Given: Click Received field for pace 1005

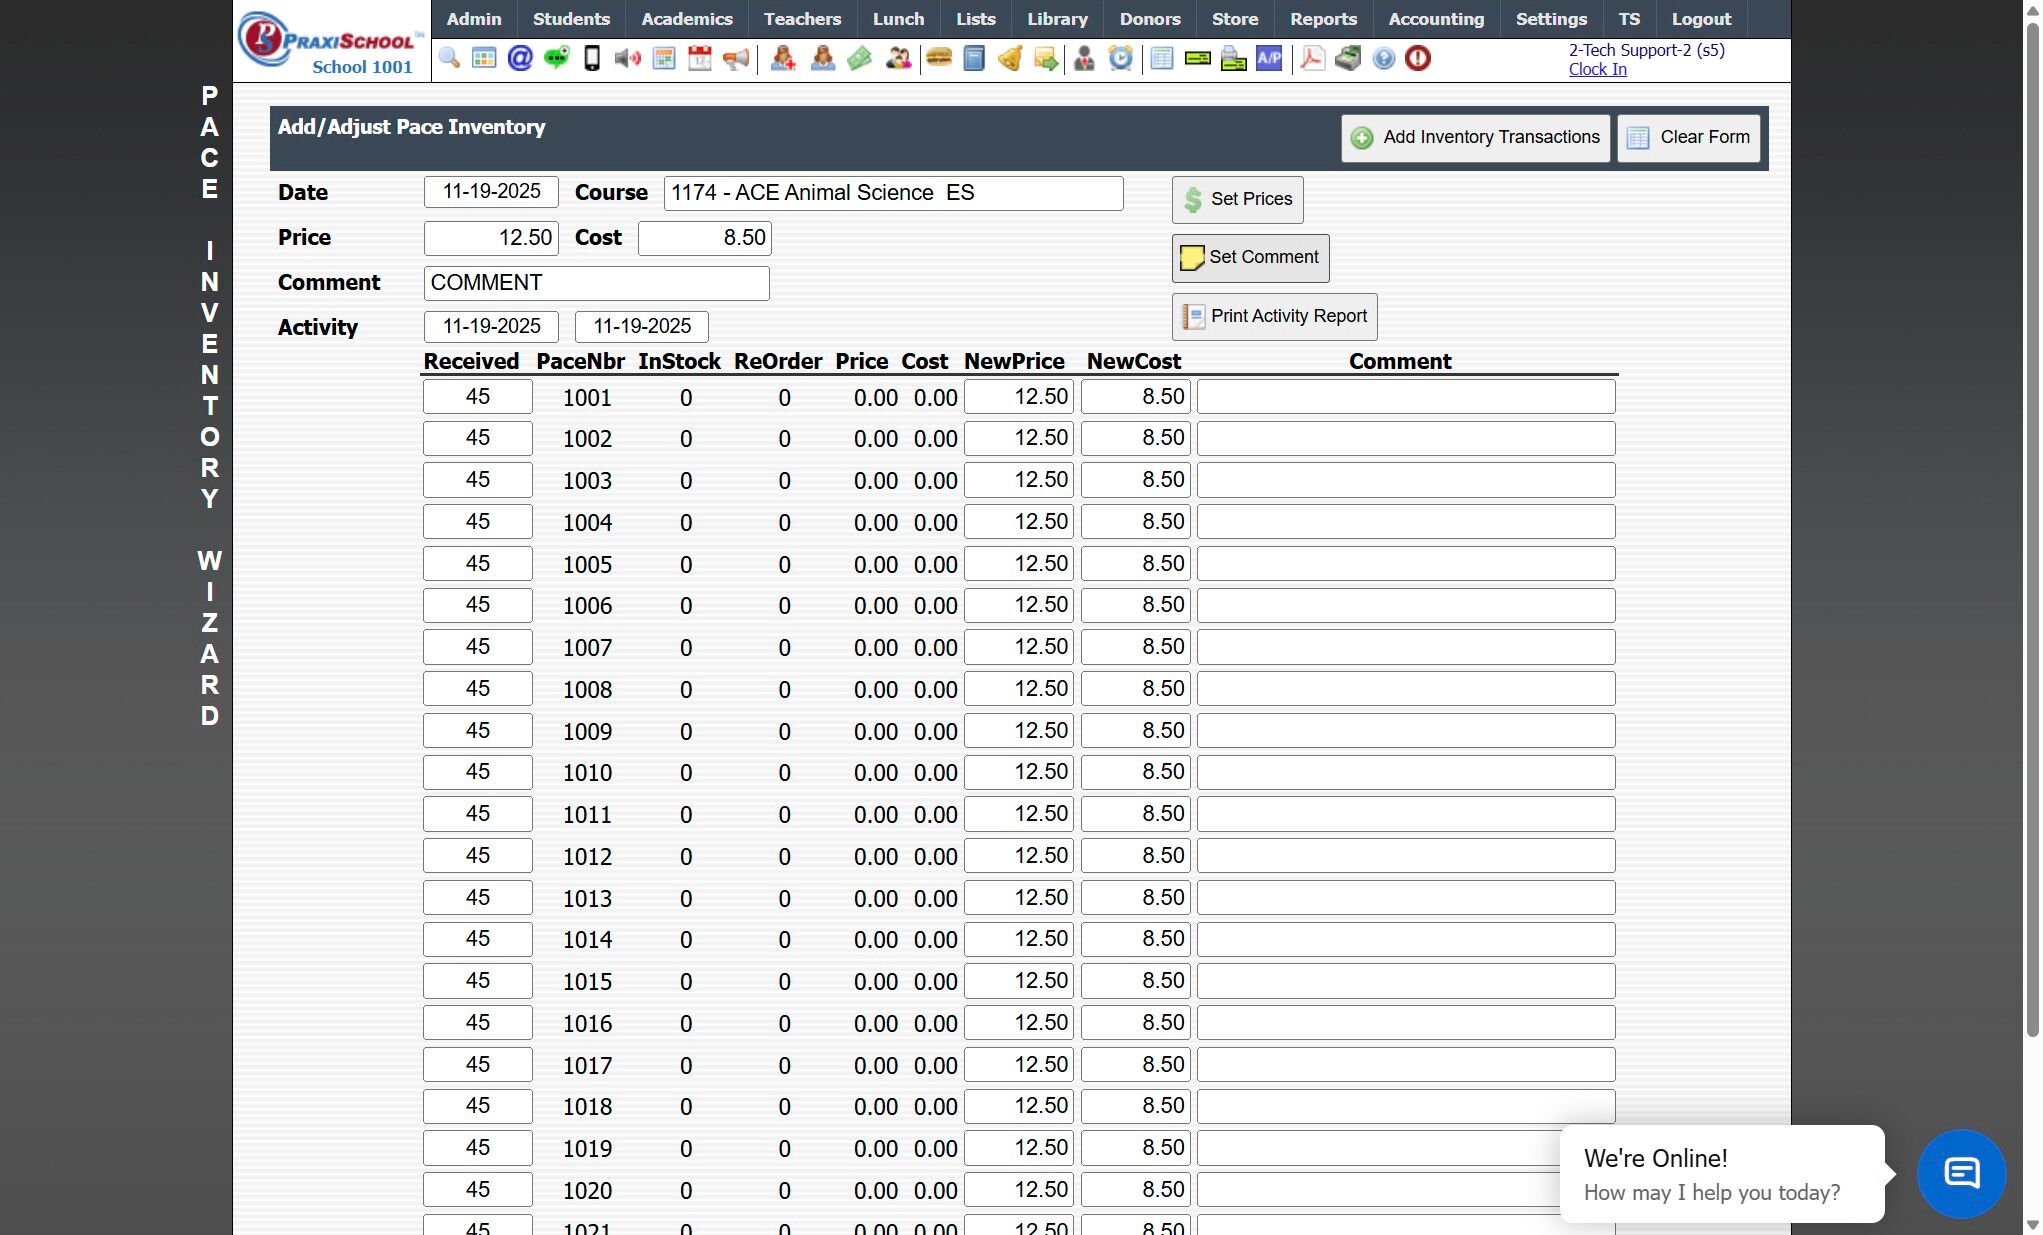Looking at the screenshot, I should pos(477,564).
